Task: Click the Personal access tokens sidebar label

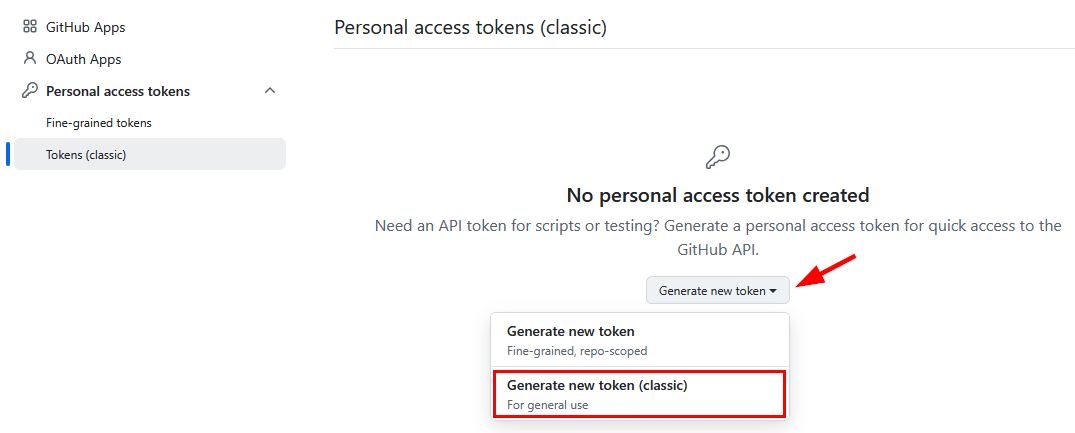Action: [118, 91]
